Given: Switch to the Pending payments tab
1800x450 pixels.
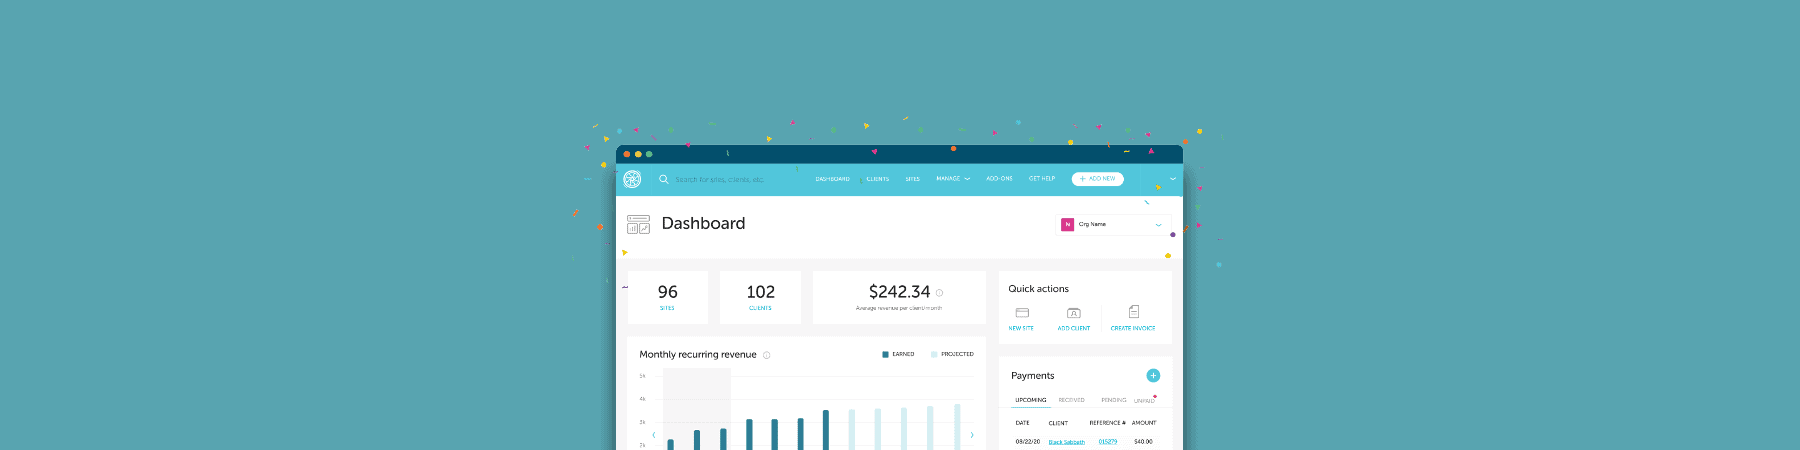Looking at the screenshot, I should 1114,400.
